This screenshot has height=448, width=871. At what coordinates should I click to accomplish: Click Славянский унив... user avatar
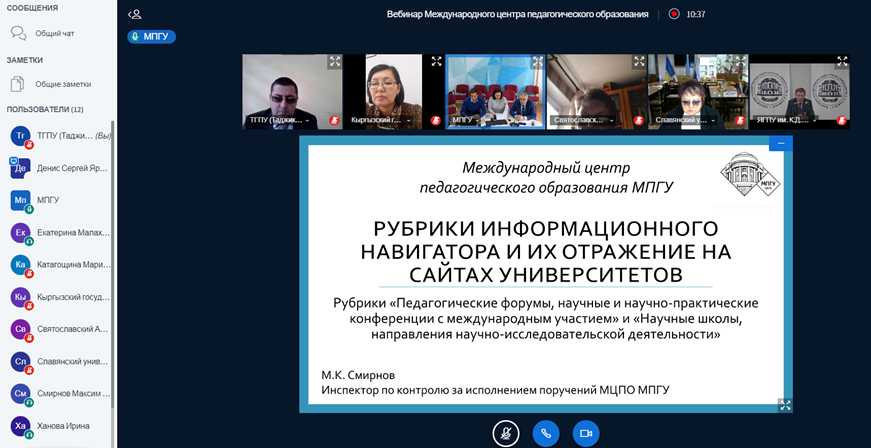[x=21, y=361]
